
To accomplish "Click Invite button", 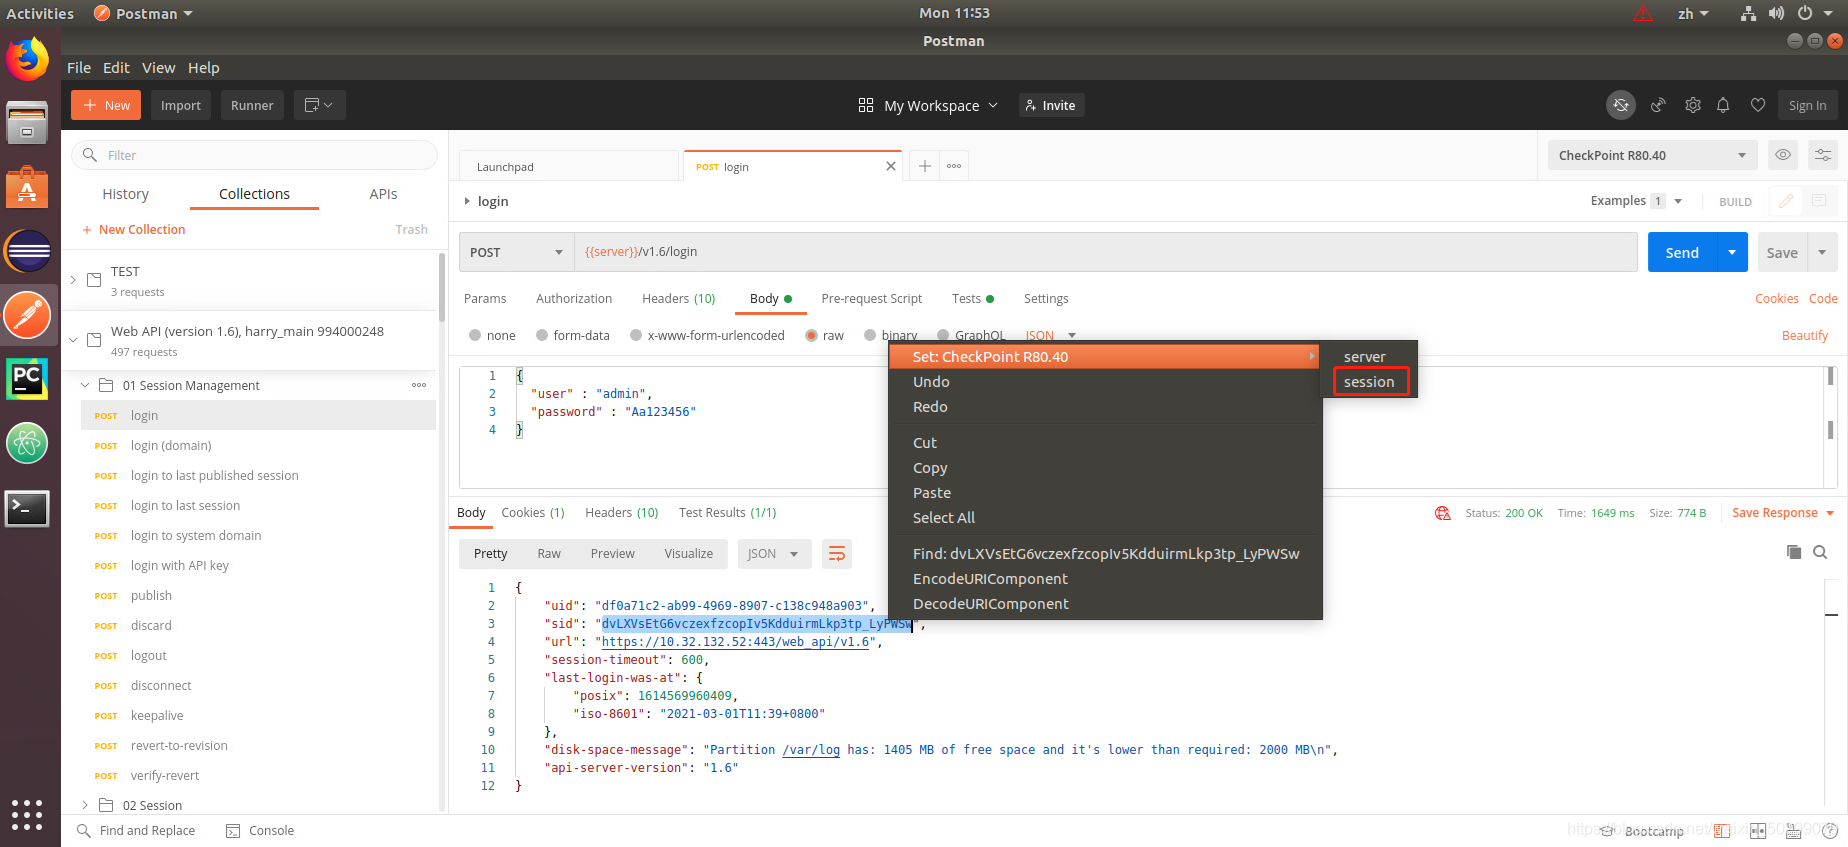I will [1051, 105].
